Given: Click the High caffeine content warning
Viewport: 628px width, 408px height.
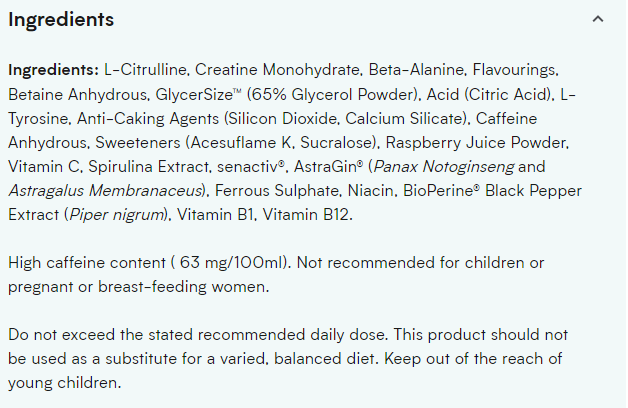Looking at the screenshot, I should (276, 275).
